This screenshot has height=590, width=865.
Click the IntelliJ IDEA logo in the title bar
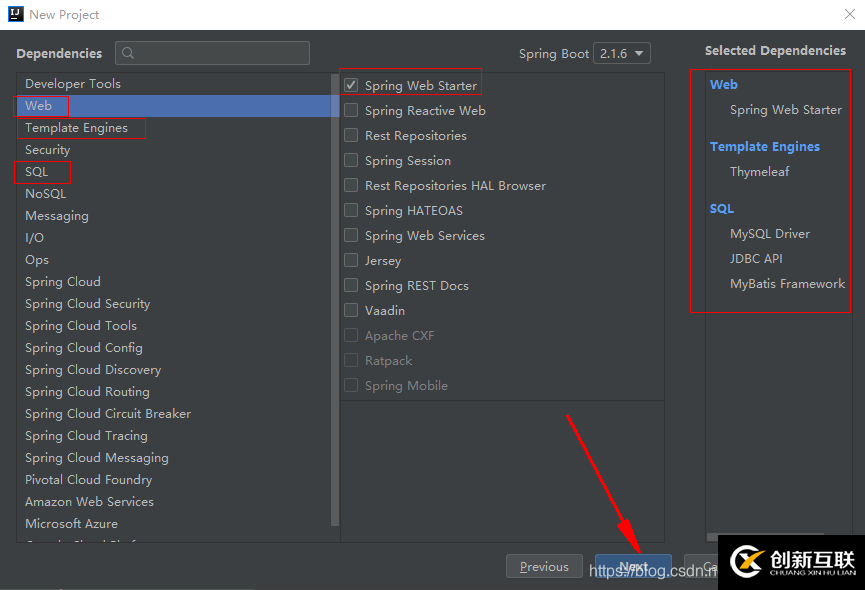15,14
